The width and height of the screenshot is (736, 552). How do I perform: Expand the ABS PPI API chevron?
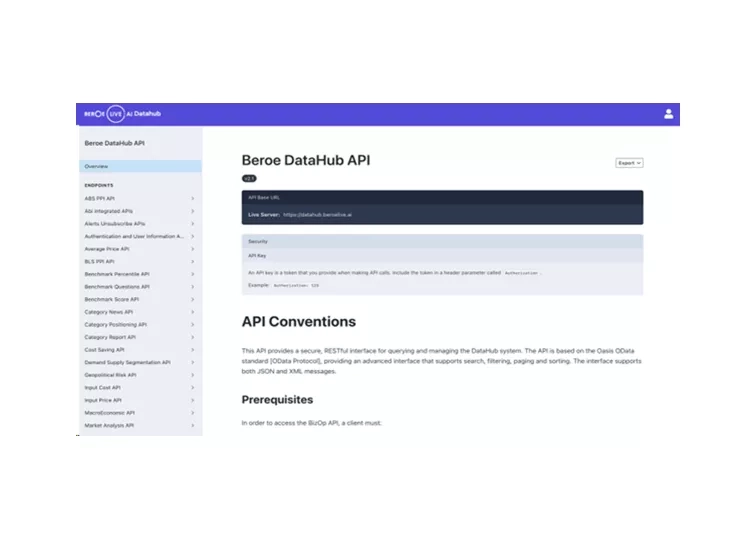[x=192, y=198]
